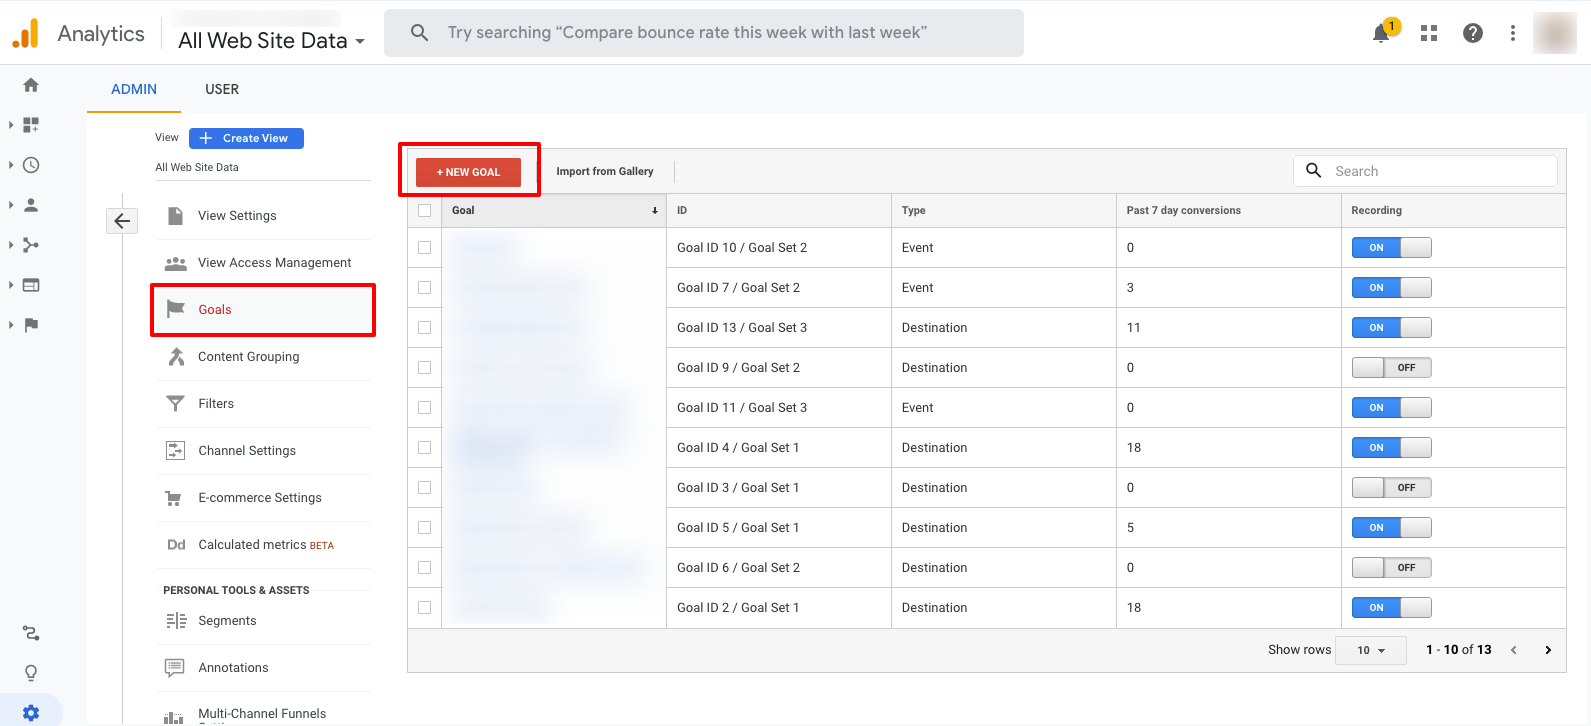Click the help question mark icon
The image size is (1591, 726).
tap(1472, 33)
